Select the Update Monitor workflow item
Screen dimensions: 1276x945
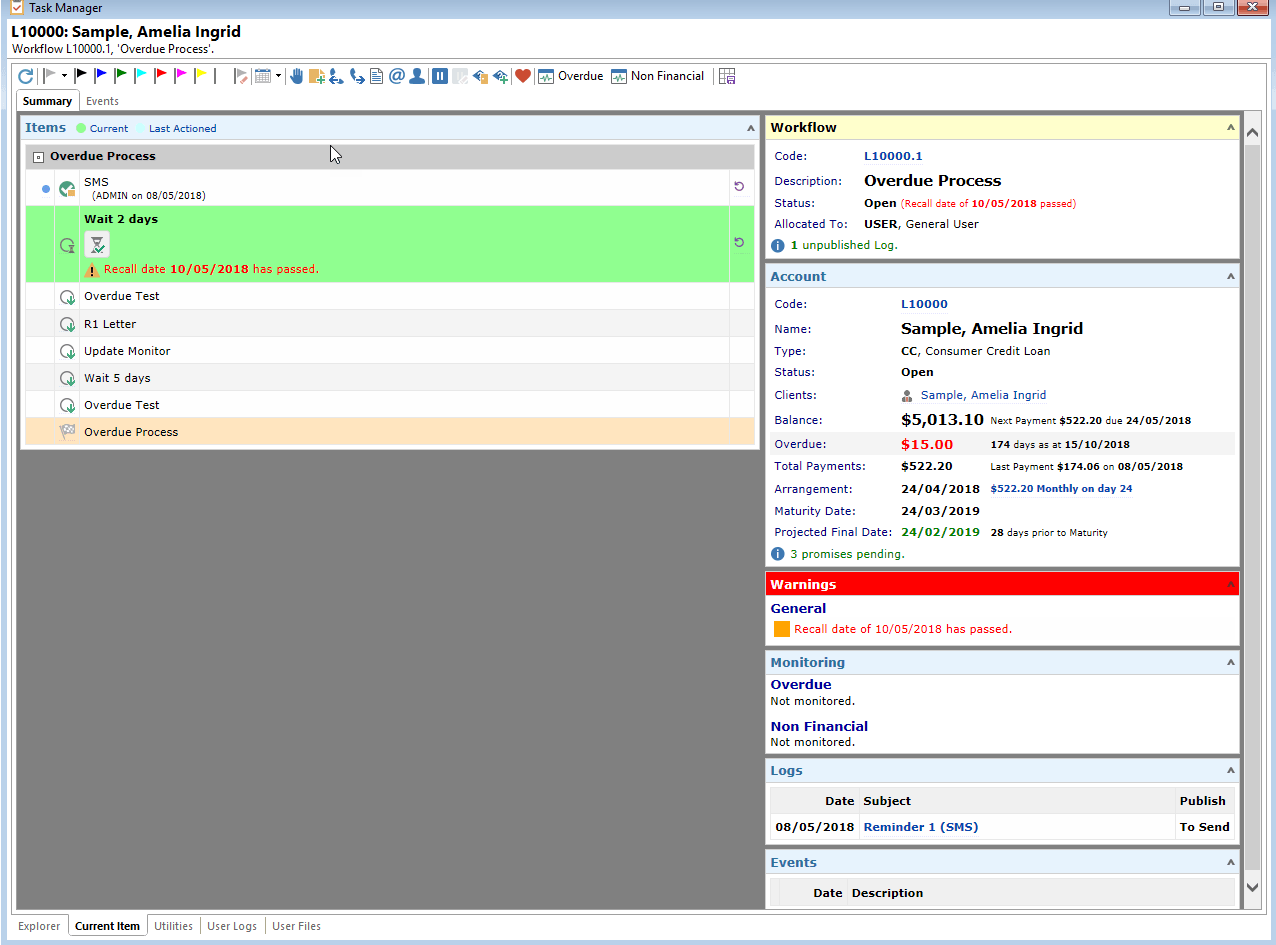pos(390,351)
